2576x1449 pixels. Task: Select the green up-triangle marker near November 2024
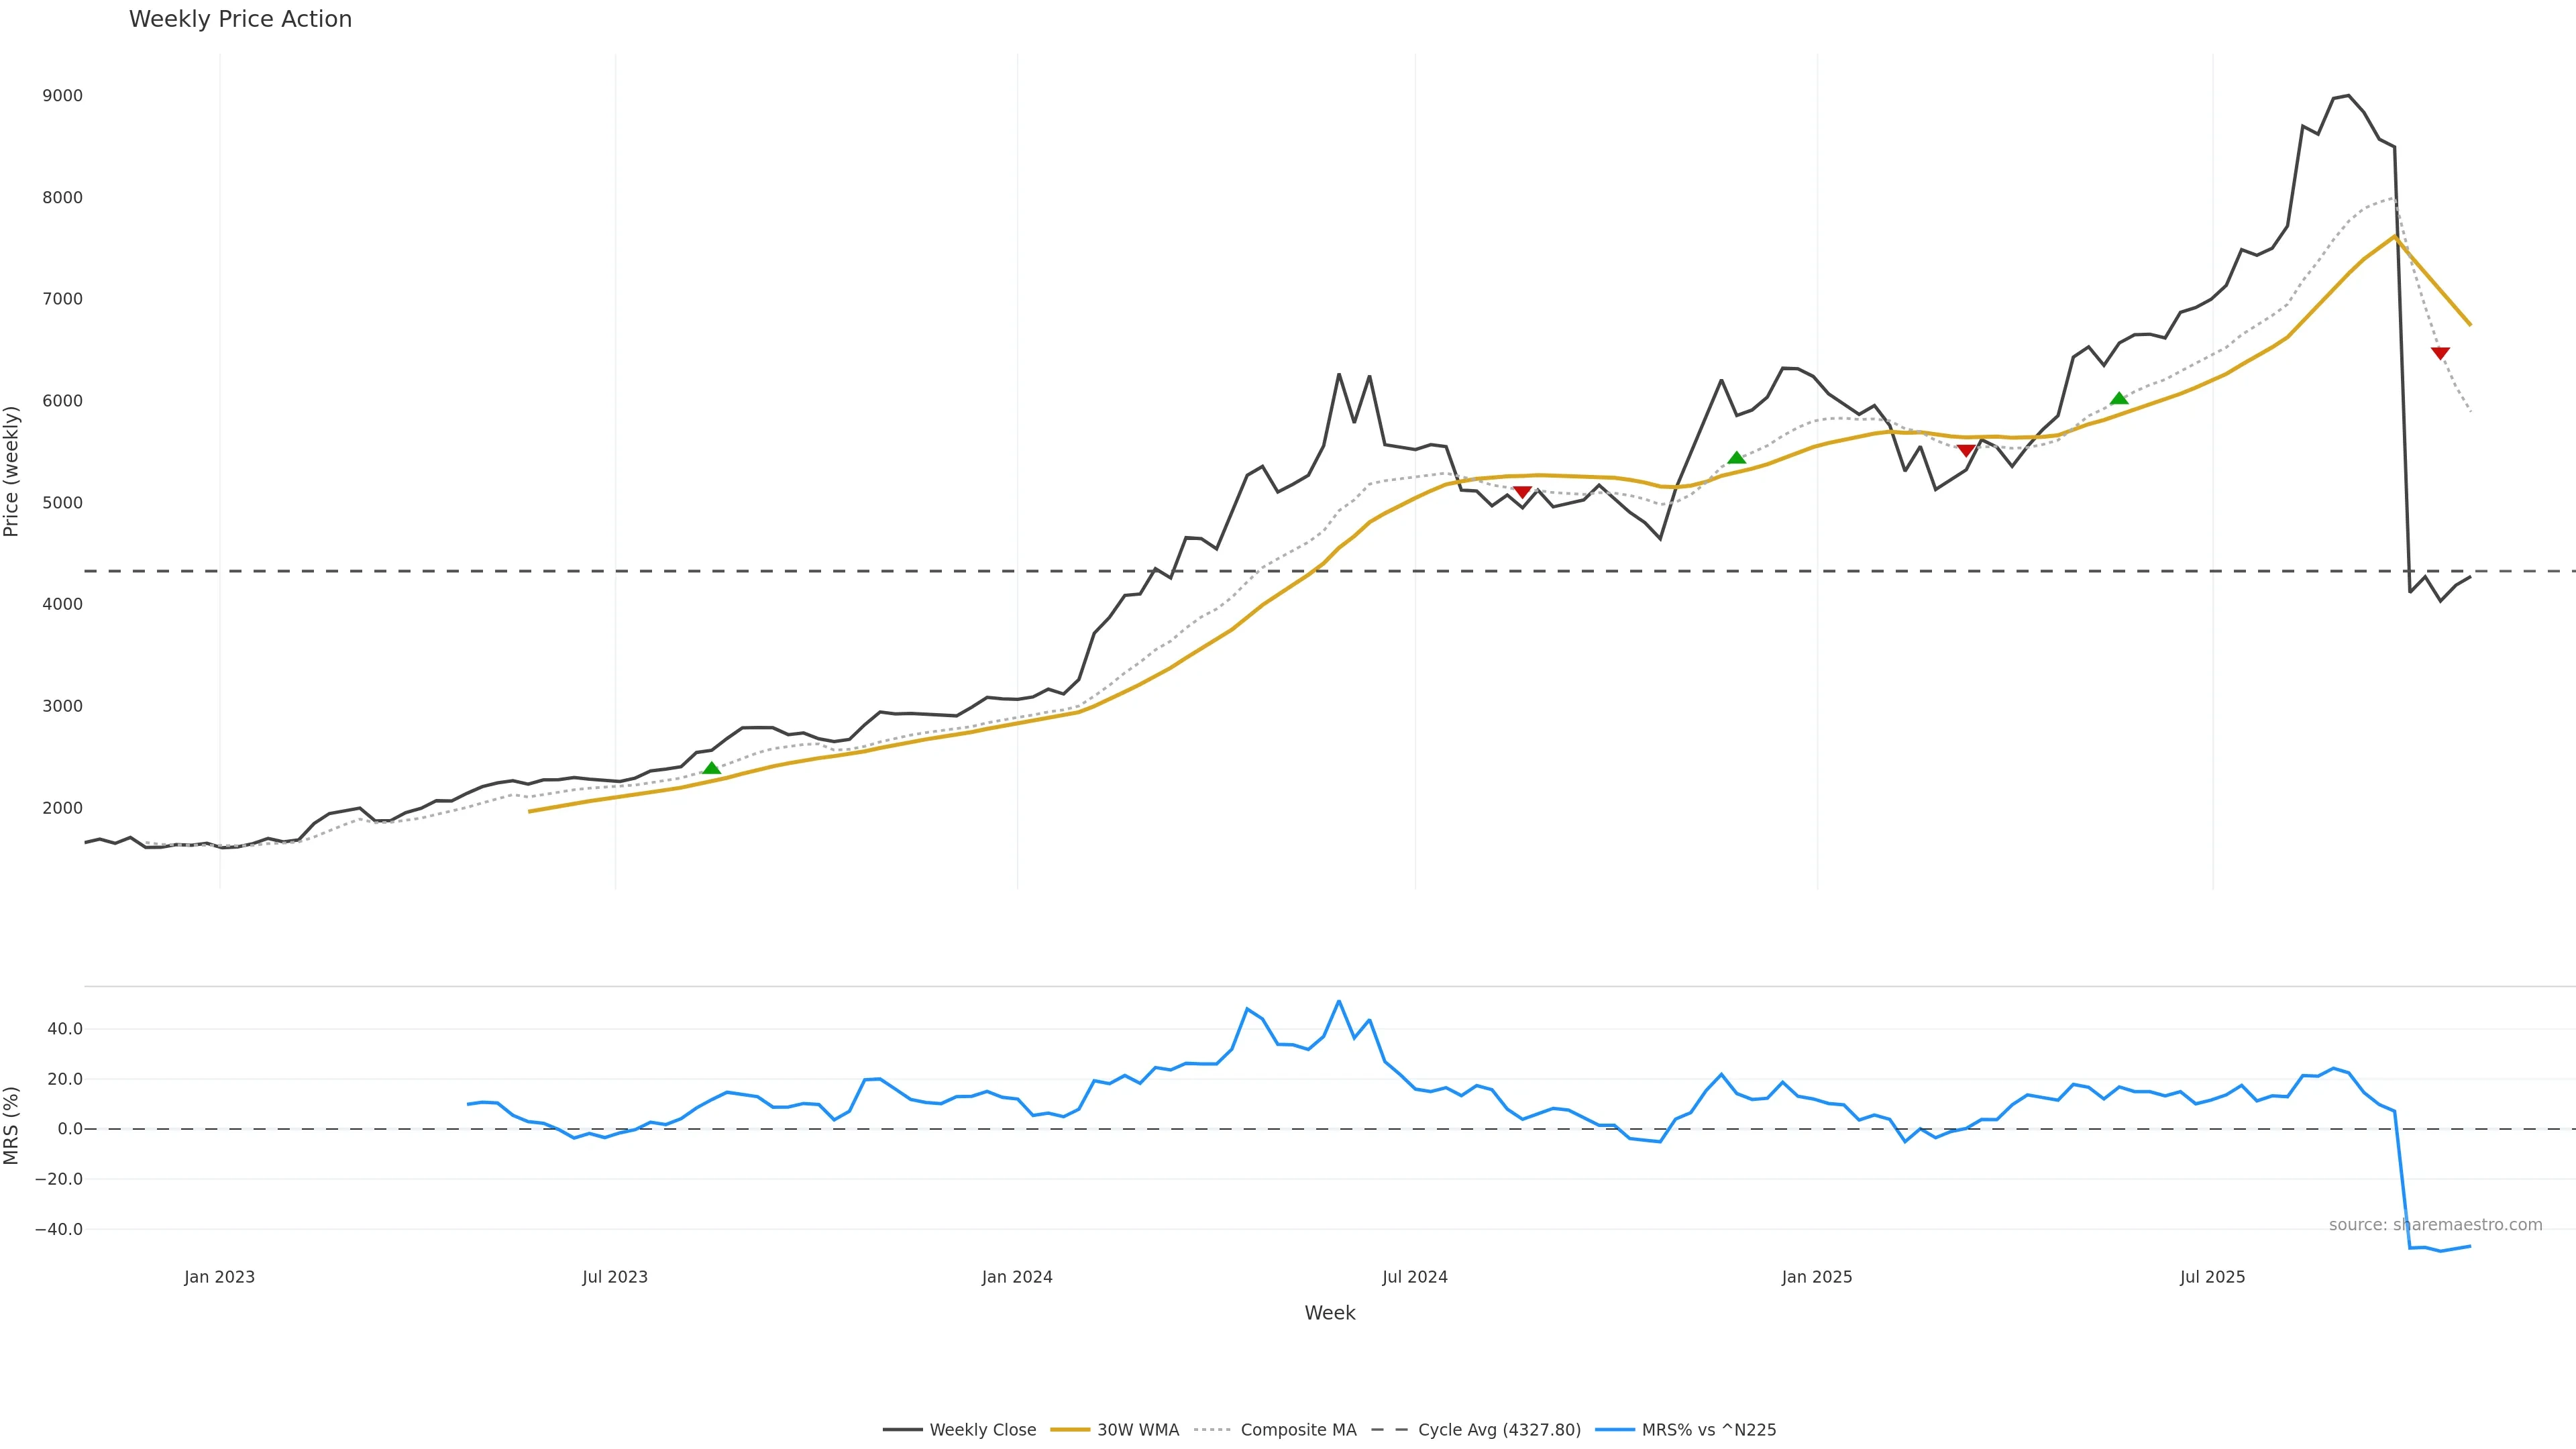pos(1736,458)
